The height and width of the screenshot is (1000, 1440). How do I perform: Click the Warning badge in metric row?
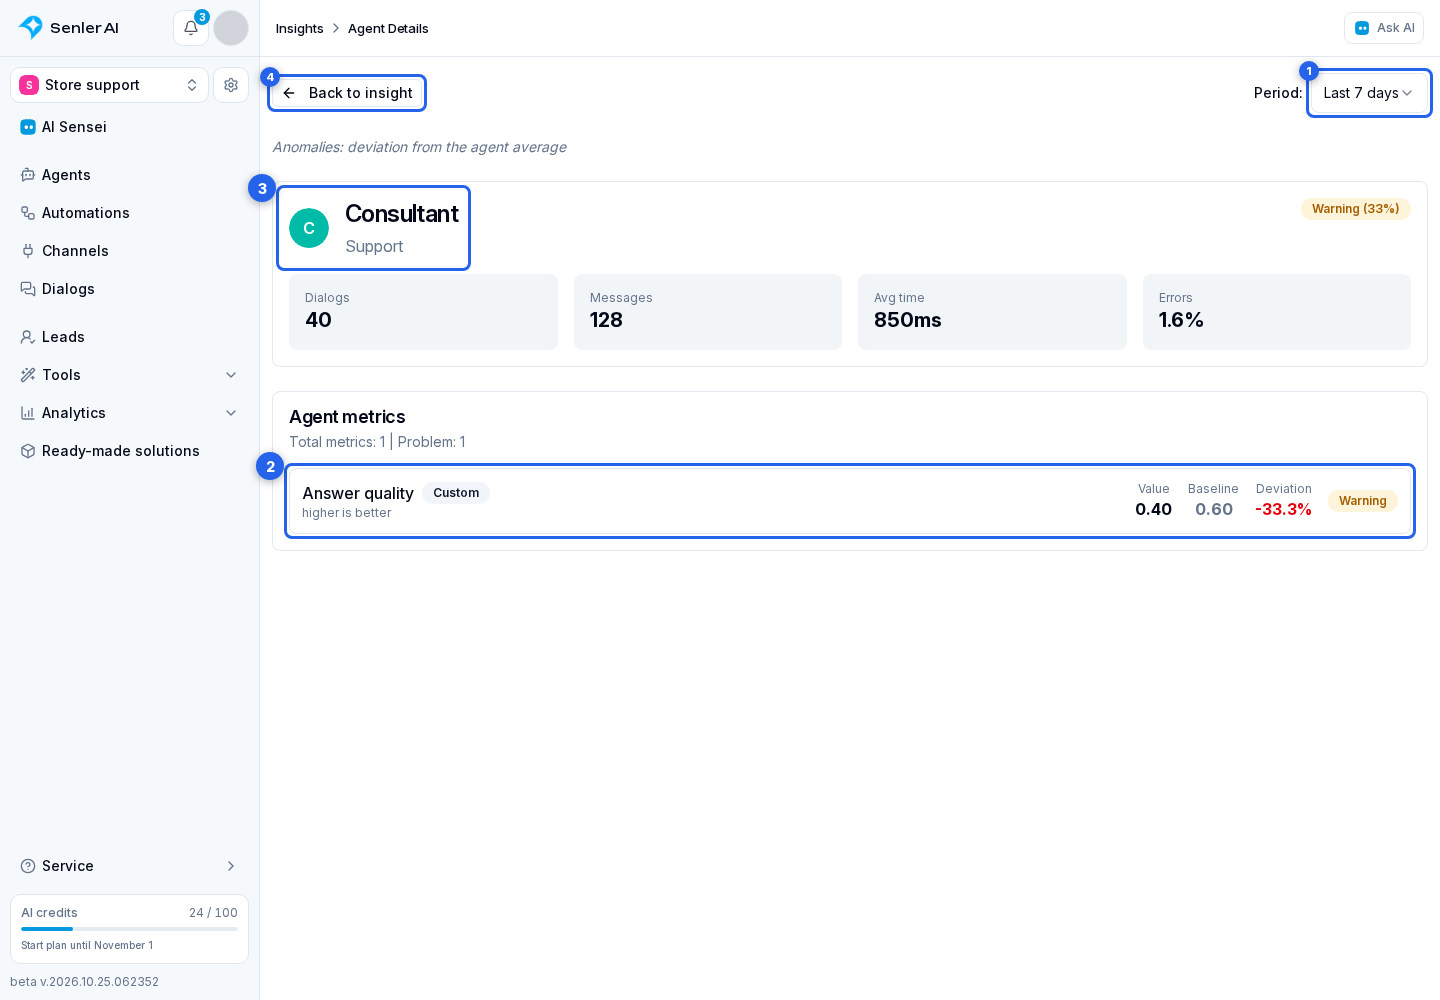(x=1363, y=501)
